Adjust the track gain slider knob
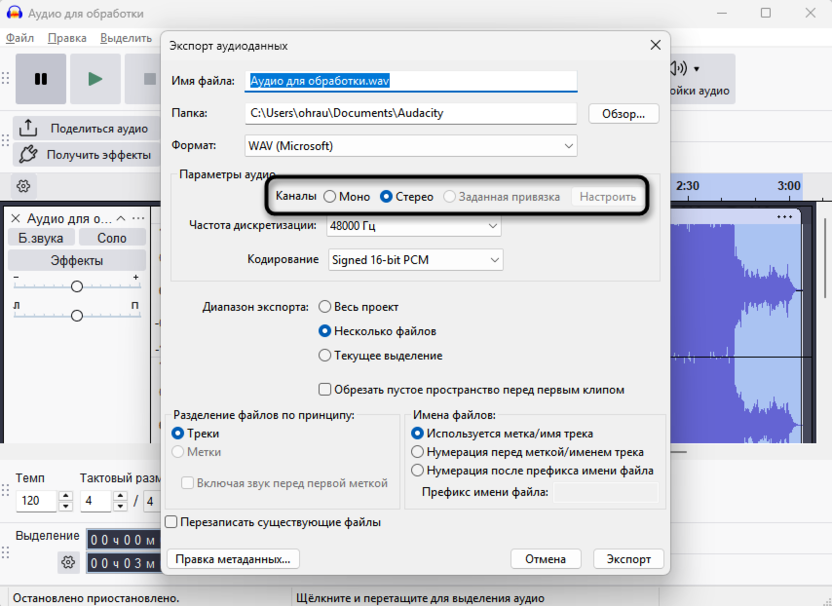Screen dimensions: 832x606 pos(77,287)
